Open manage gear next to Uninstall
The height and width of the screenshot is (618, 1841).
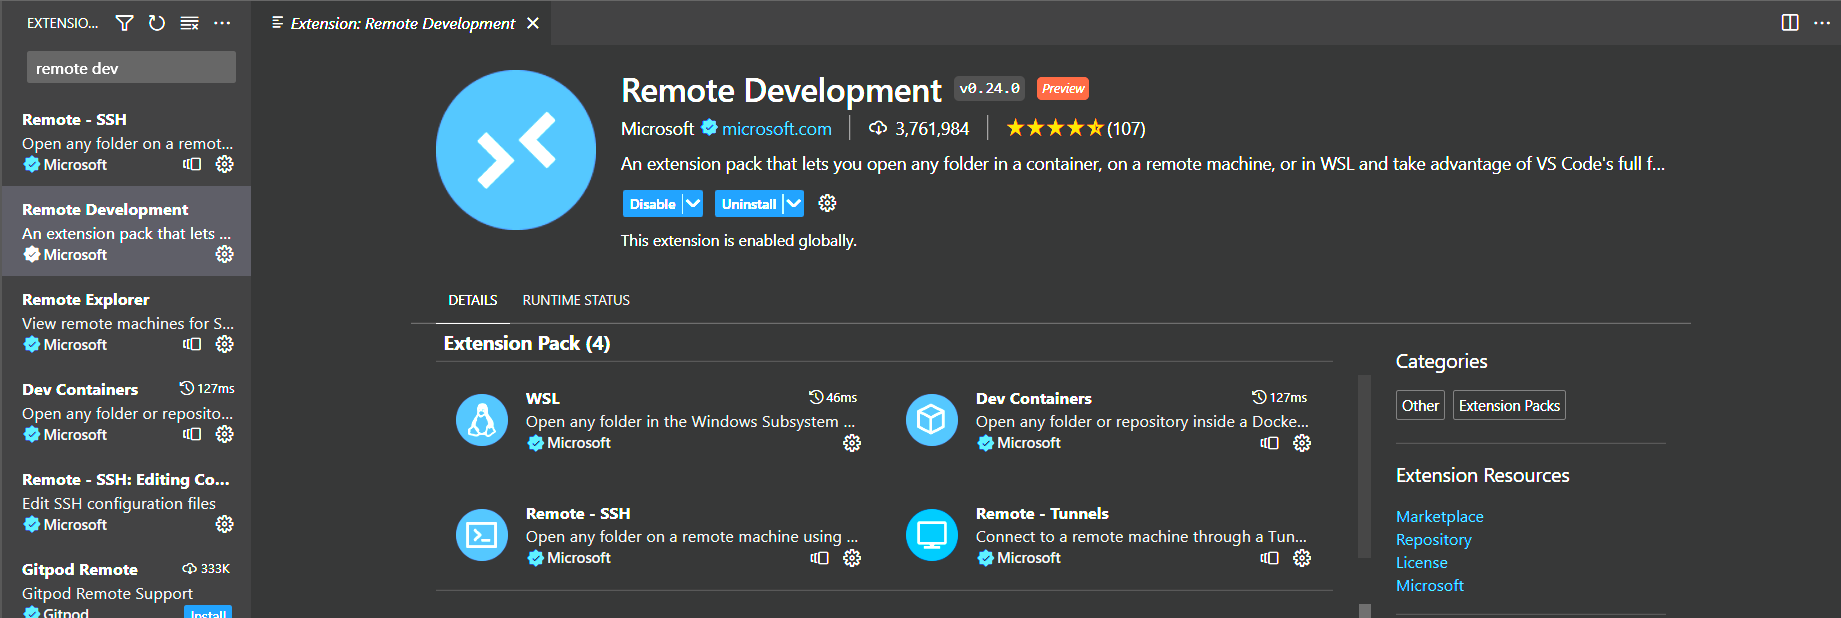(x=827, y=203)
